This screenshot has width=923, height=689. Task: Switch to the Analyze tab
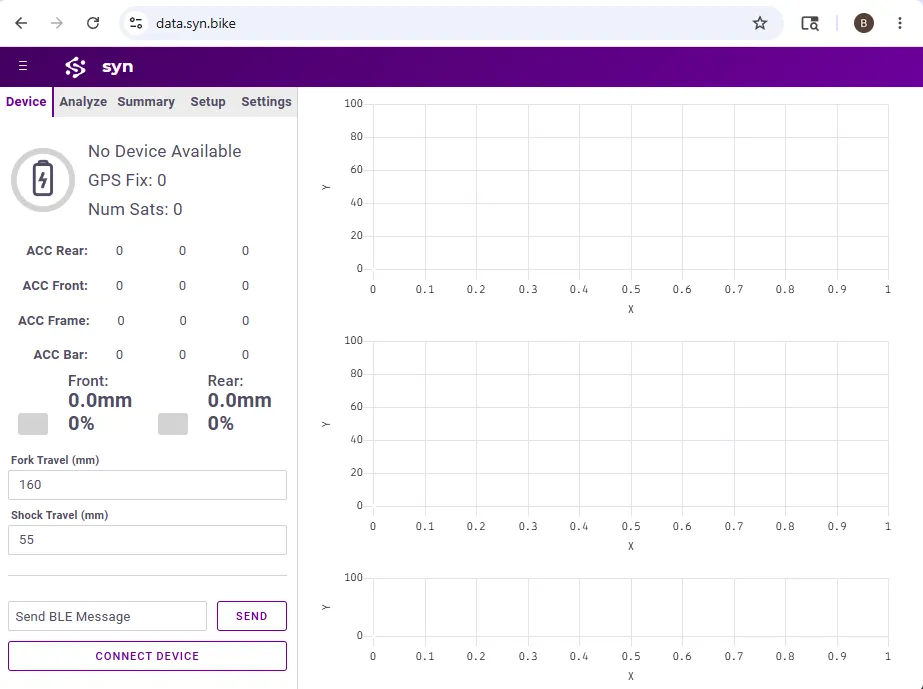tap(83, 101)
